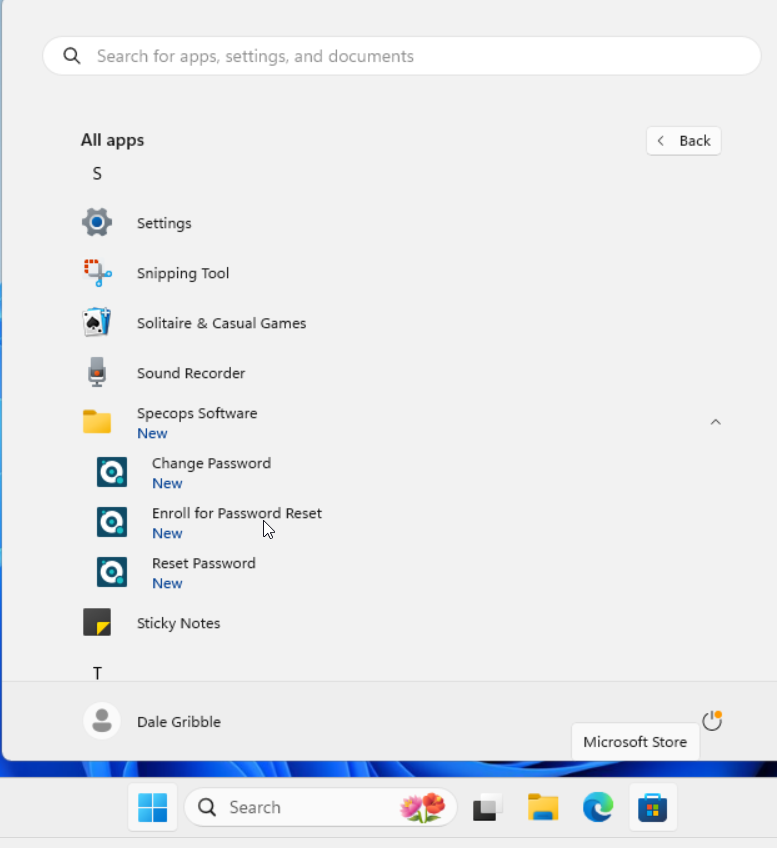Click the Enroll for Password Reset icon
The width and height of the screenshot is (777, 848).
(112, 522)
